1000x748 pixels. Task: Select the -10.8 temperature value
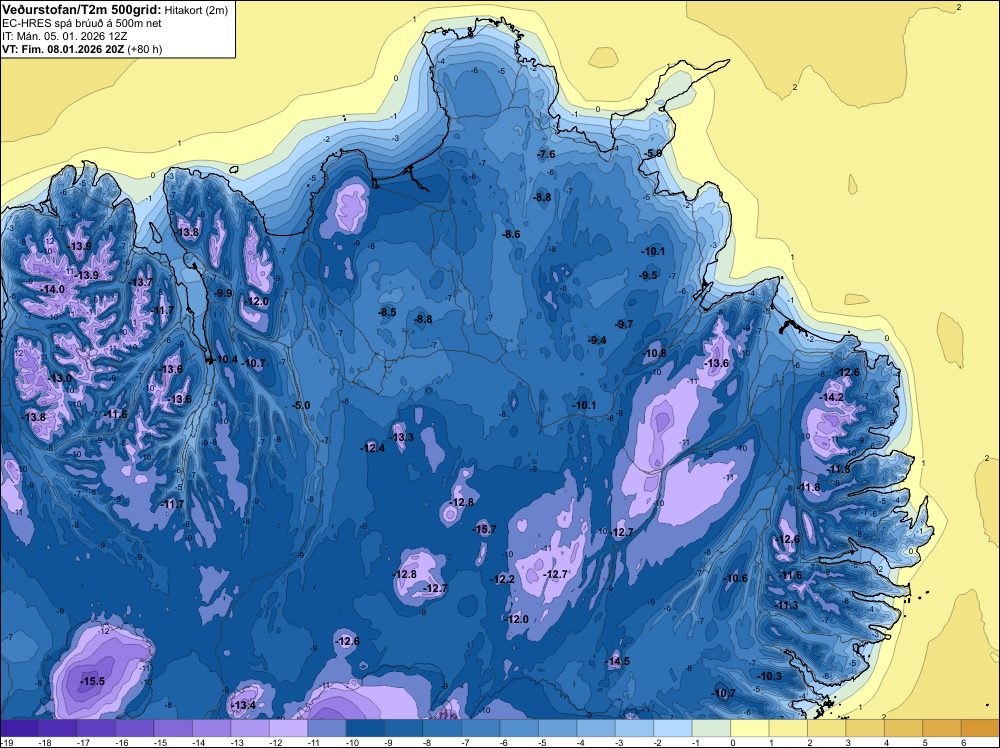click(654, 354)
